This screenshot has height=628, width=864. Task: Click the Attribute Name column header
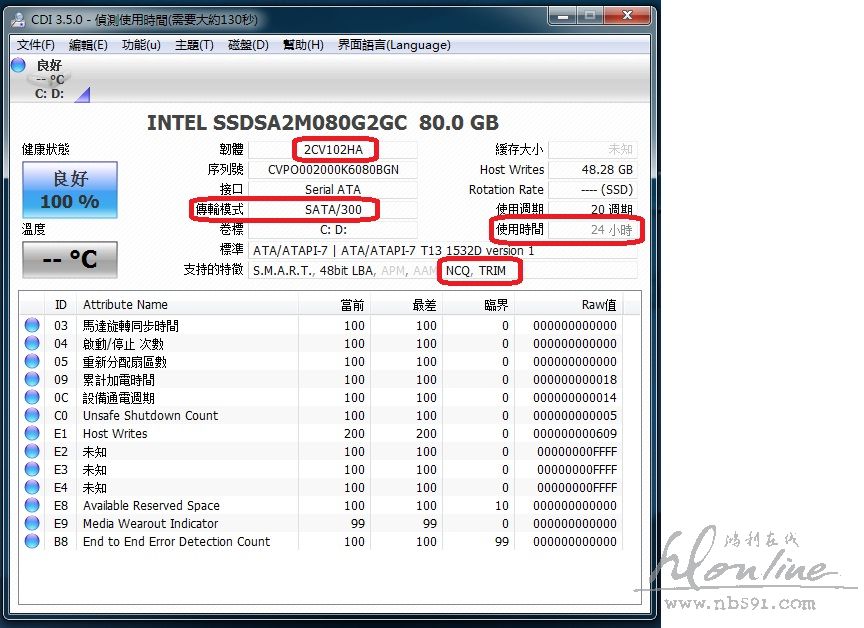pyautogui.click(x=125, y=304)
